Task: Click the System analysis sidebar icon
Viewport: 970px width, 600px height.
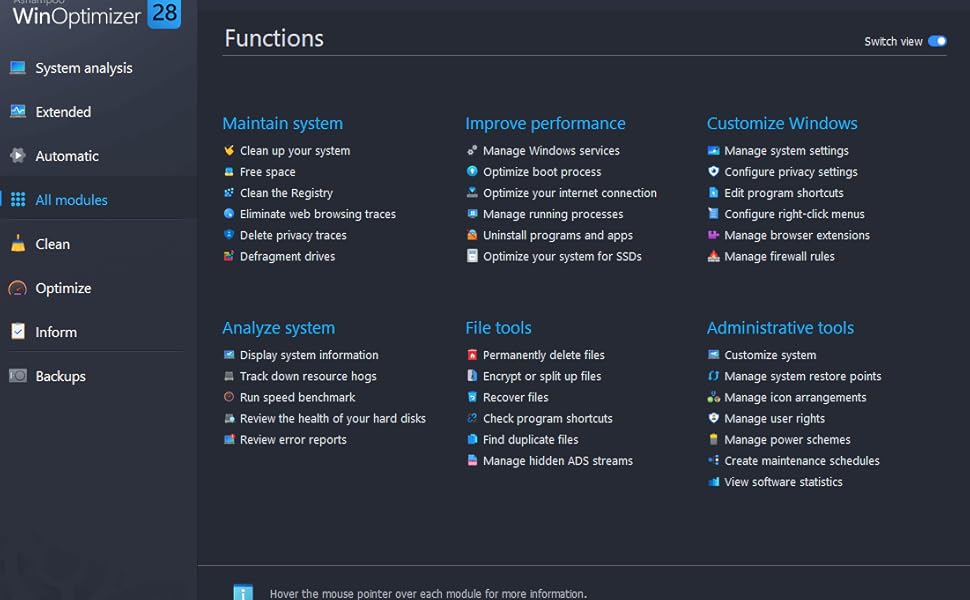Action: tap(18, 68)
